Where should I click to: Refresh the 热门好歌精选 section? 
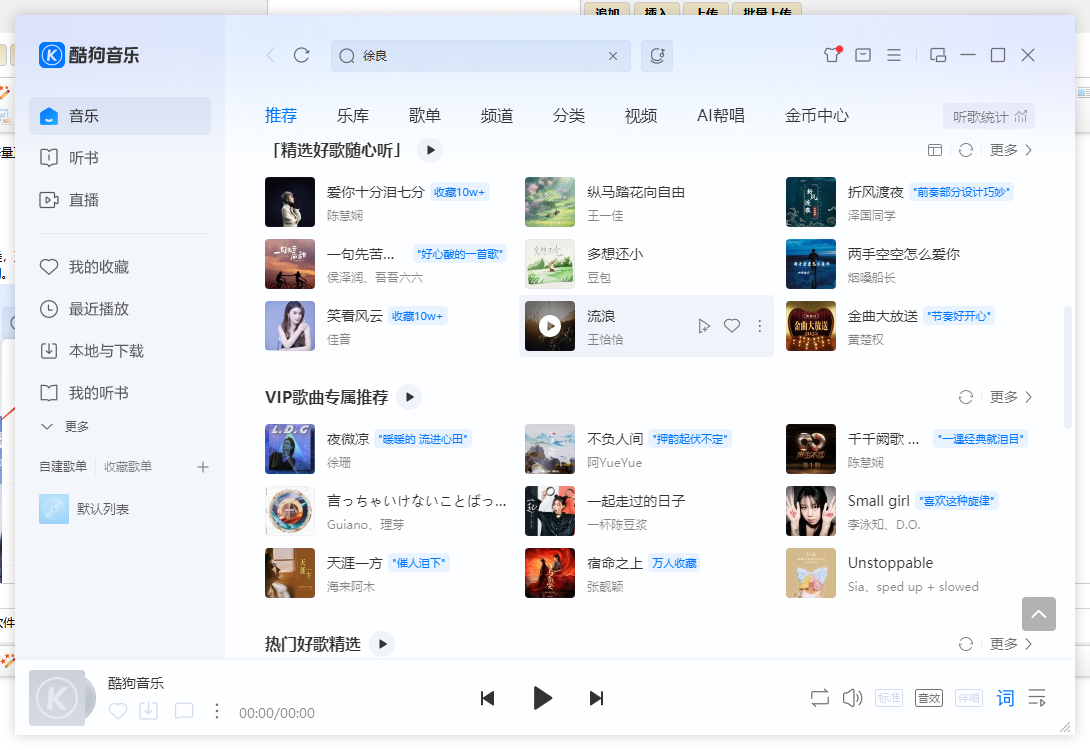[966, 644]
